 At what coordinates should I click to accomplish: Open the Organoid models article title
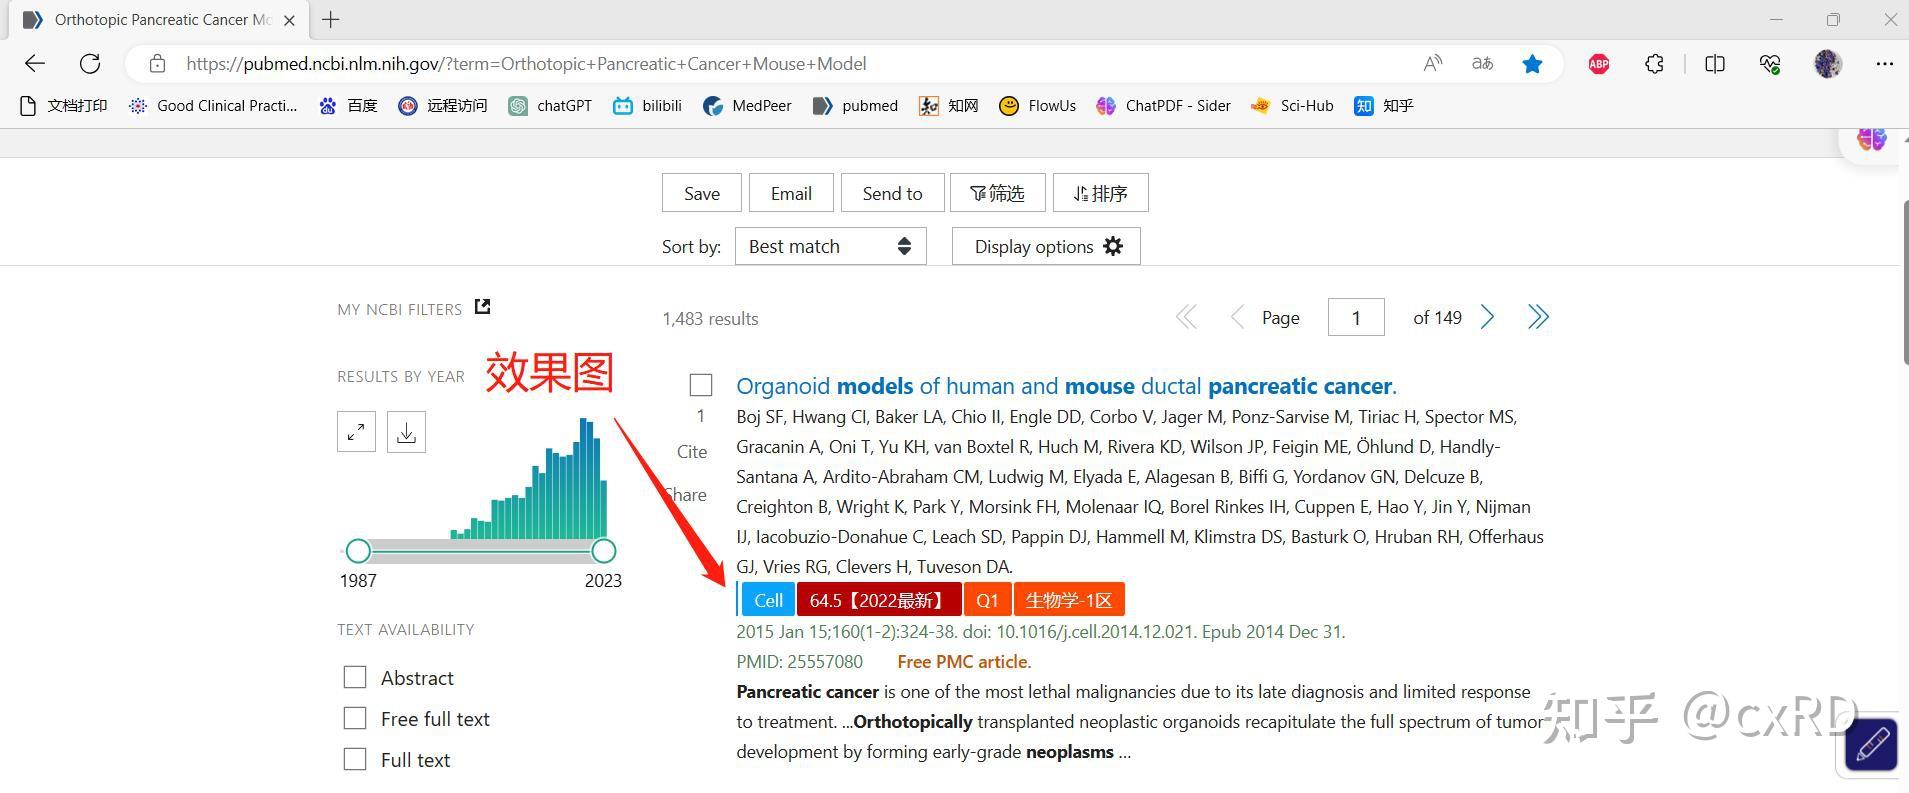(x=1066, y=386)
